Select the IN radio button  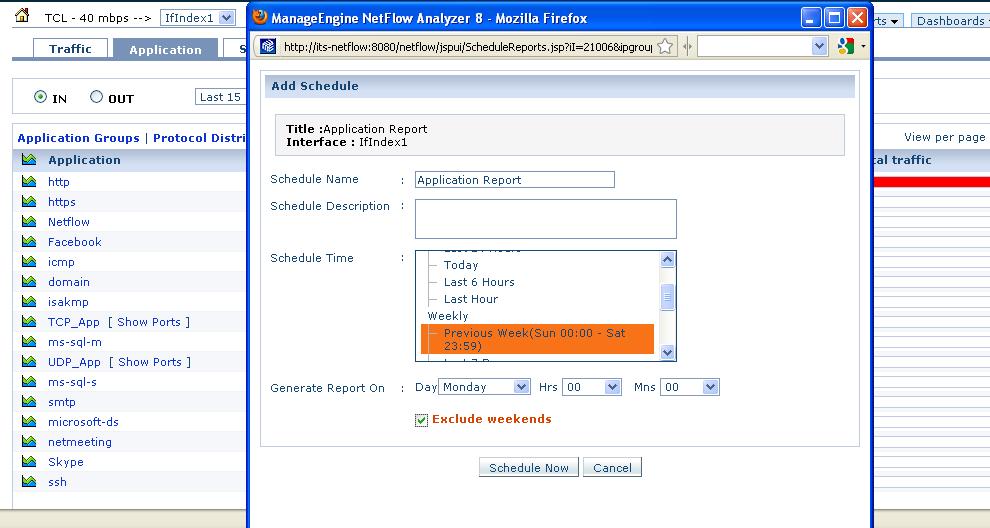click(41, 97)
